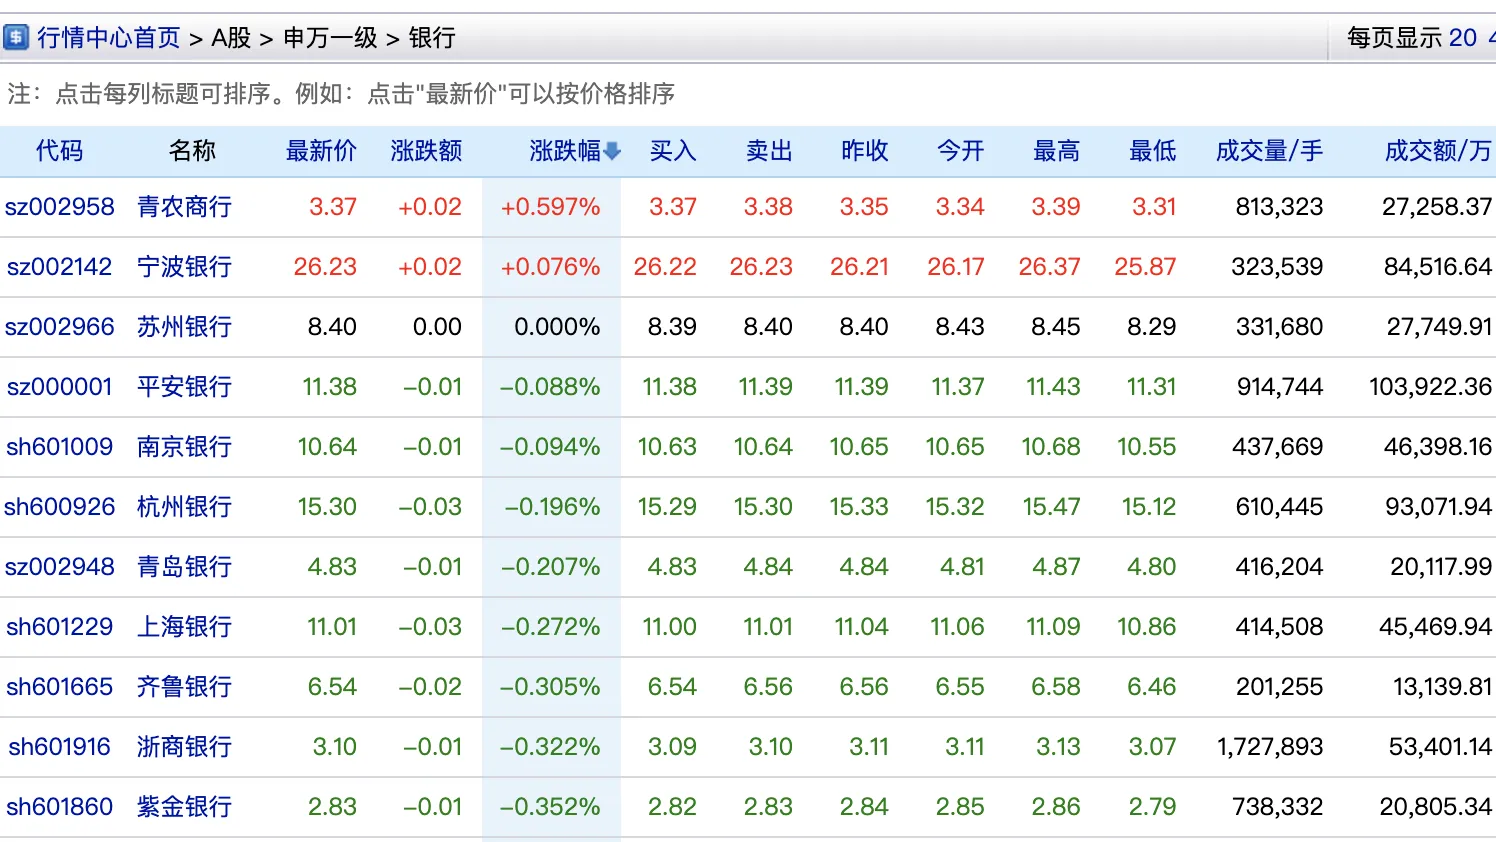Open stock code sz002958
This screenshot has height=842, width=1496.
click(60, 207)
